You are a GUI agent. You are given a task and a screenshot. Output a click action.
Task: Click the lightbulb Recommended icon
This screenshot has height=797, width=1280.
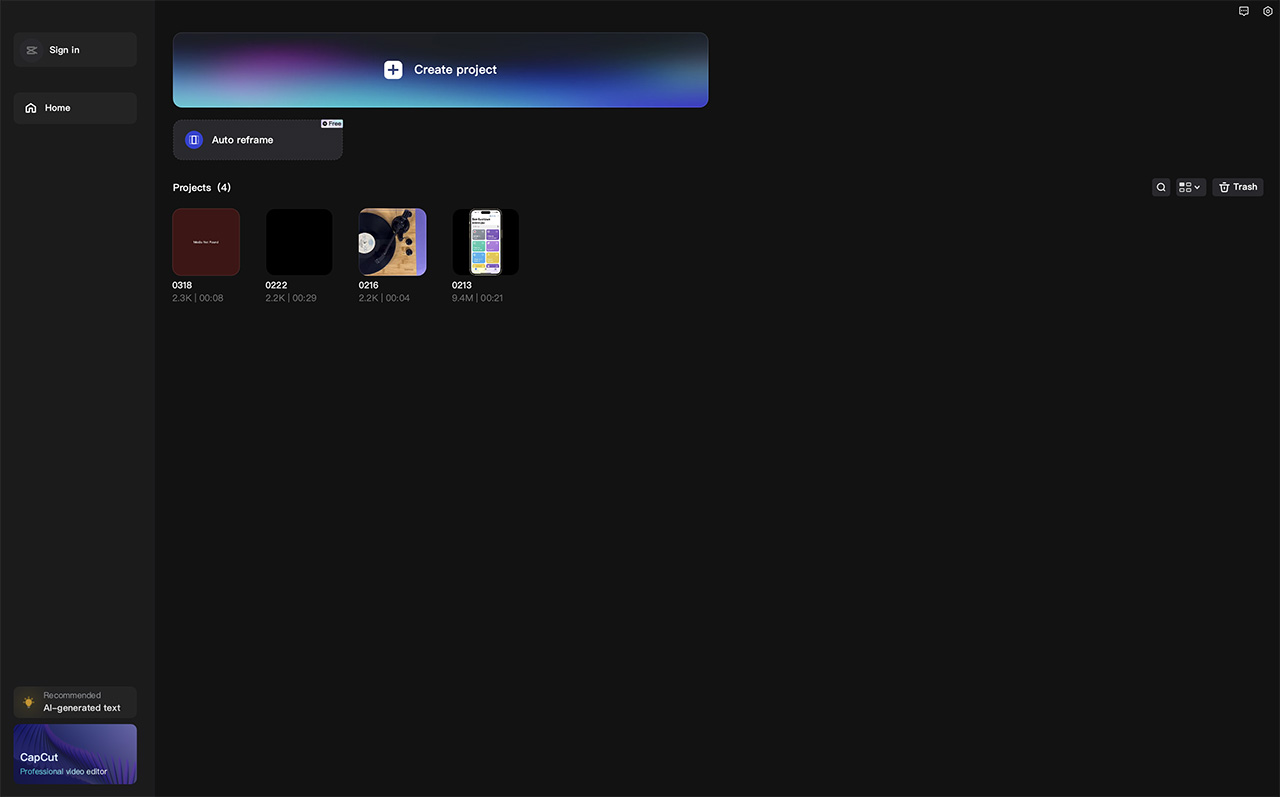pos(29,702)
